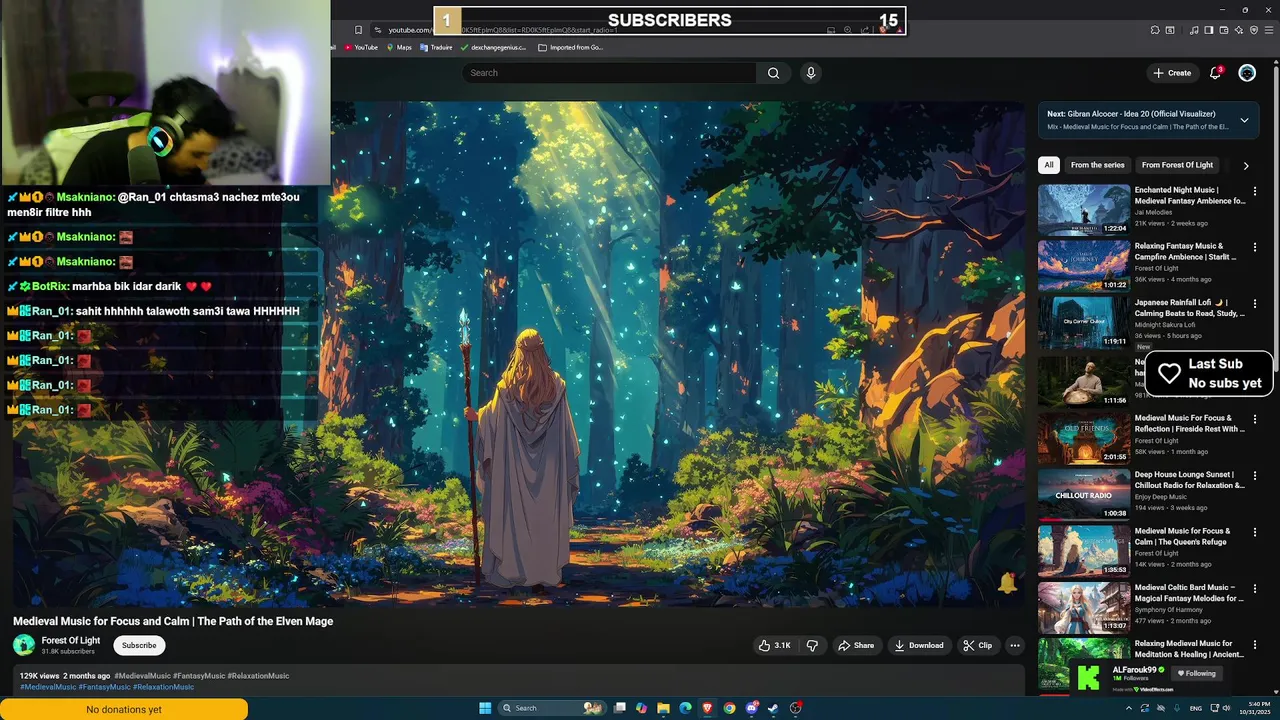The height and width of the screenshot is (720, 1280).
Task: Open Discord from the taskbar
Action: [x=751, y=708]
